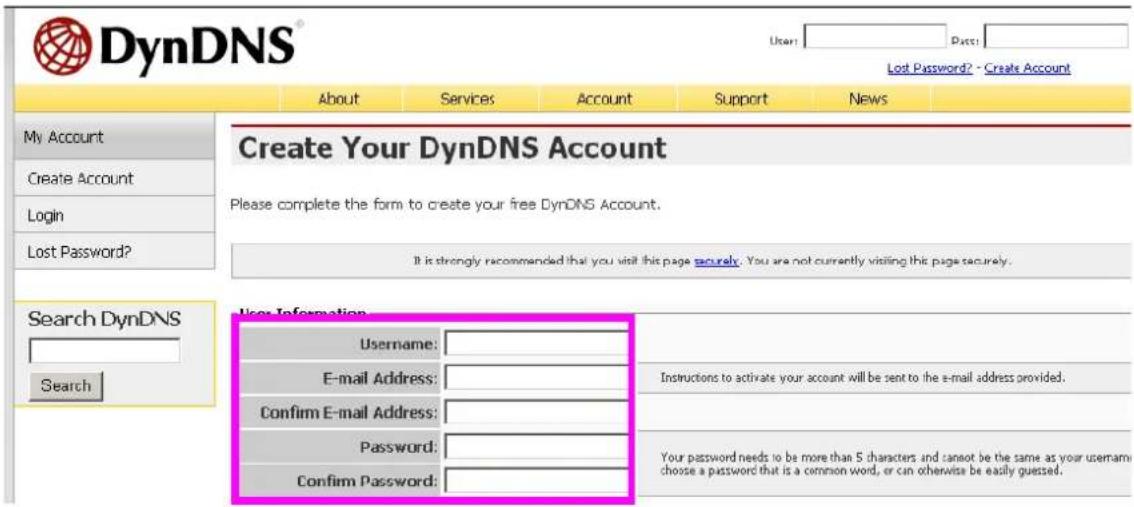The width and height of the screenshot is (1134, 507).
Task: Open the Support menu
Action: tap(741, 99)
